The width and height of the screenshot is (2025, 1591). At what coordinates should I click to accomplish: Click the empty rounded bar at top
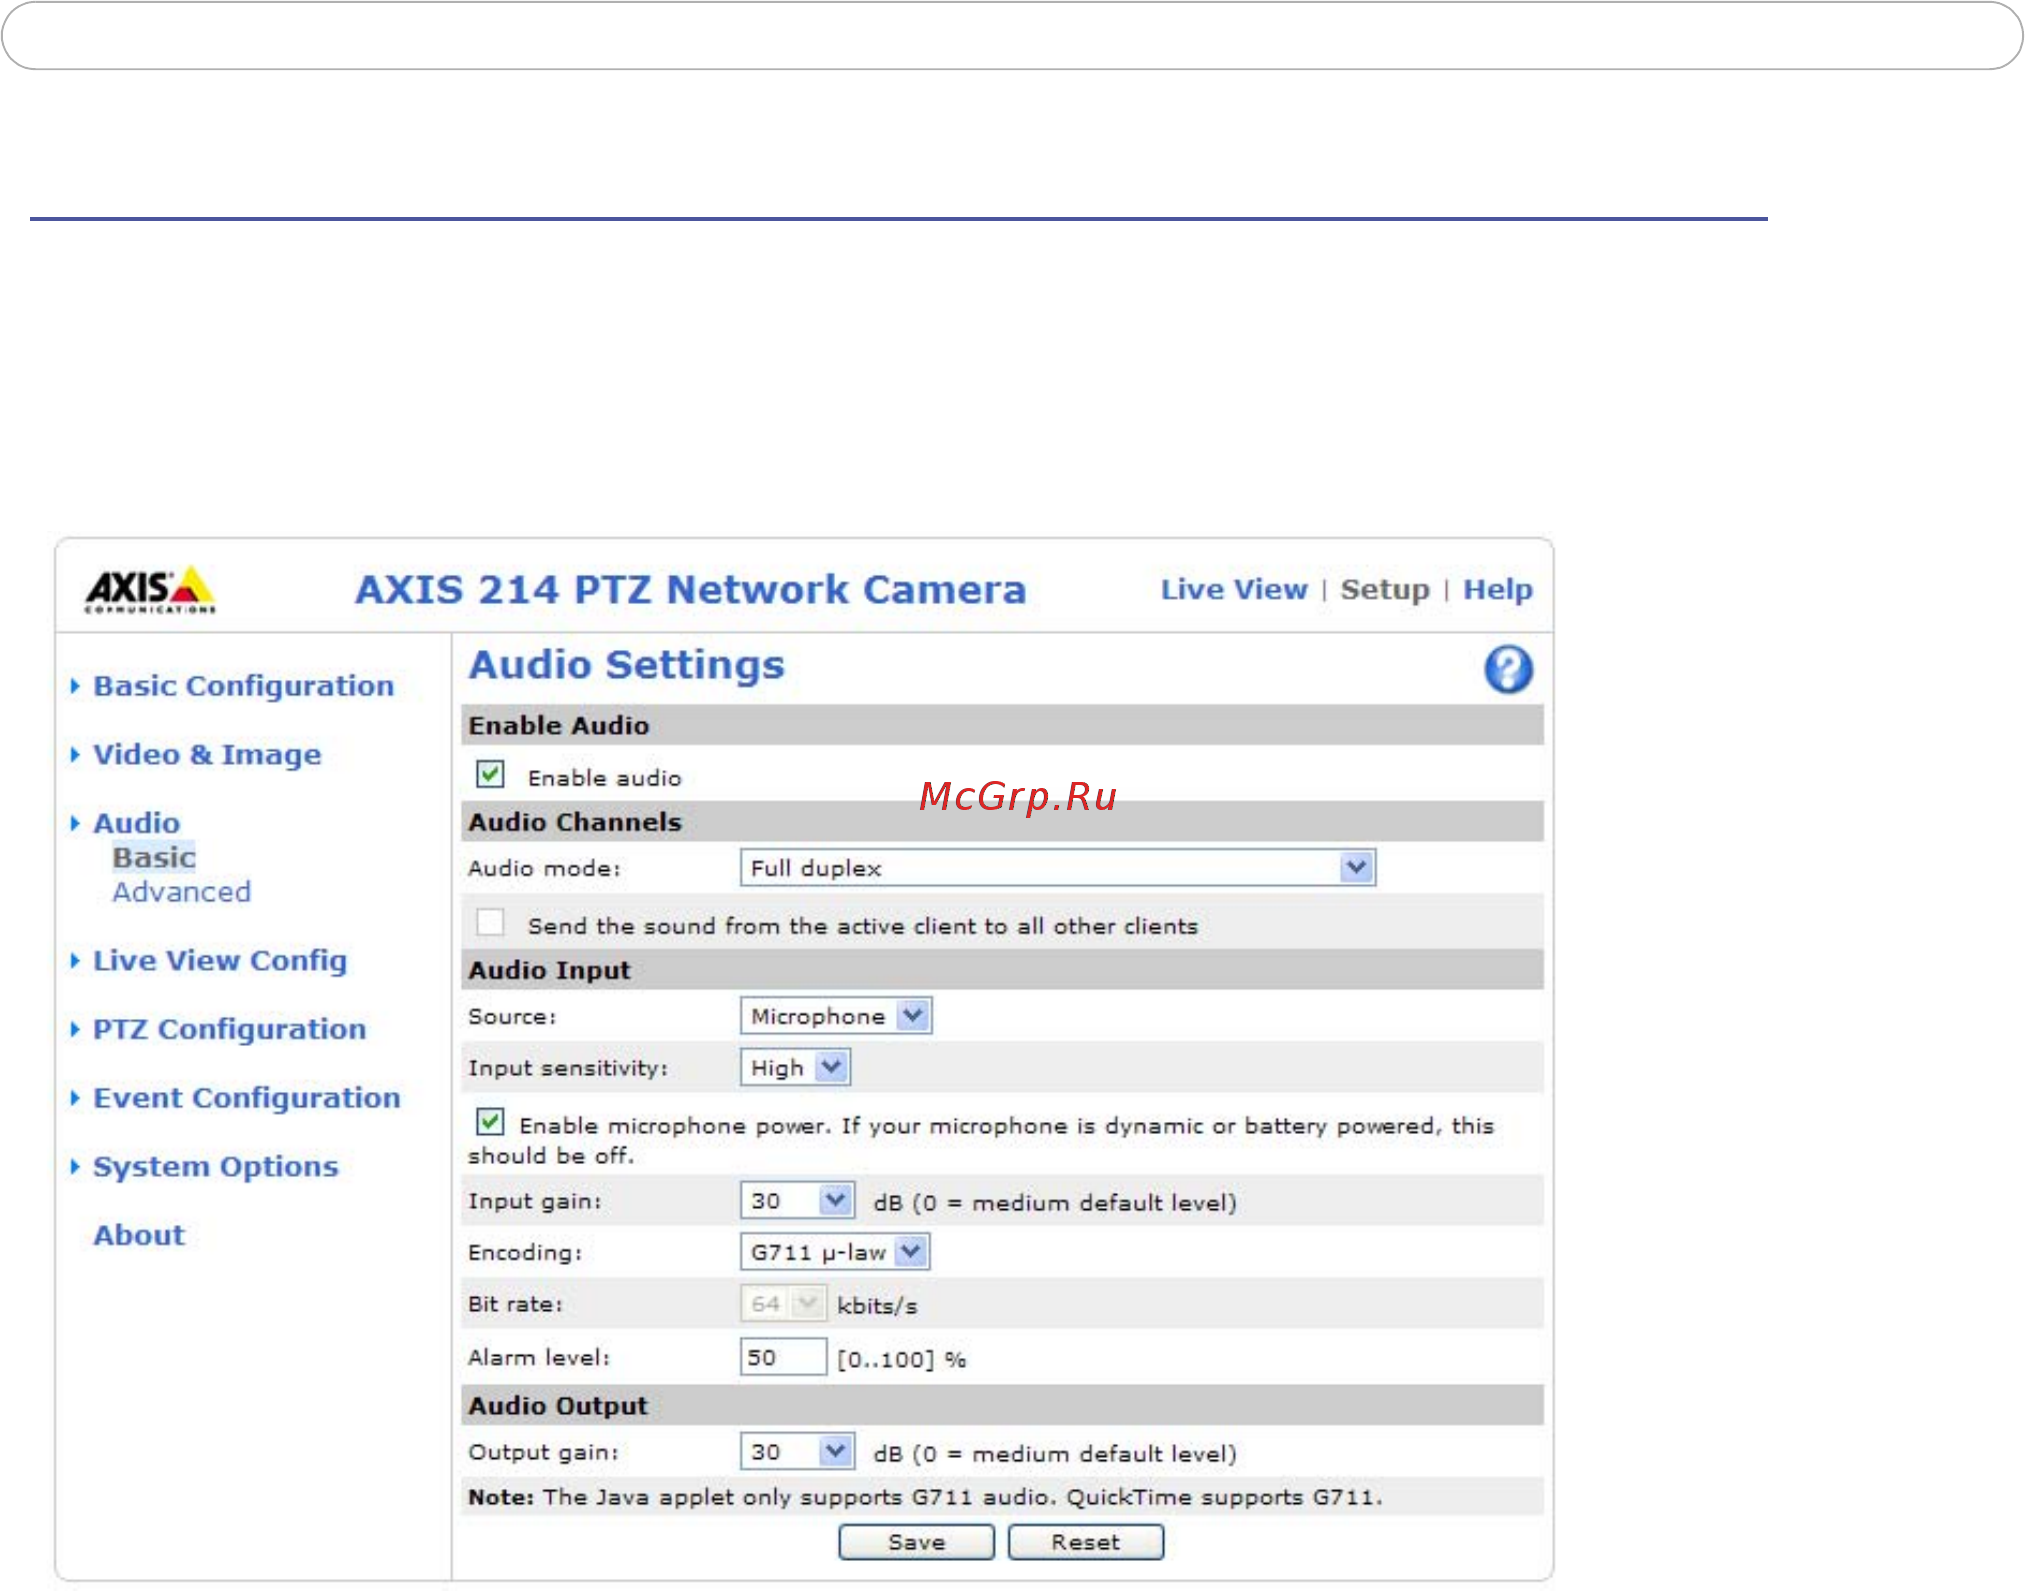(x=1012, y=36)
